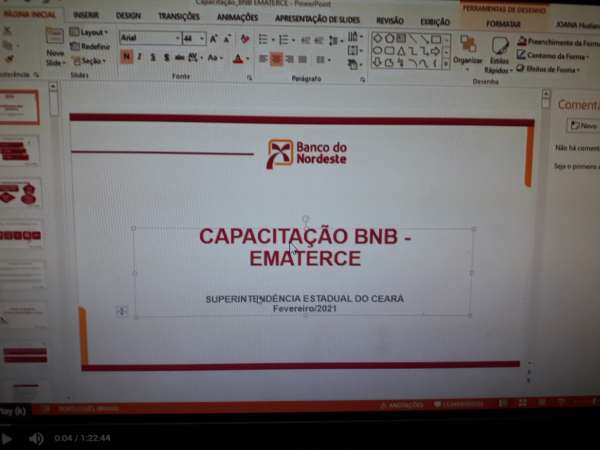Click the slide panel vertical scrollbar up arrow
Image resolution: width=600 pixels, height=450 pixels.
[x=53, y=86]
